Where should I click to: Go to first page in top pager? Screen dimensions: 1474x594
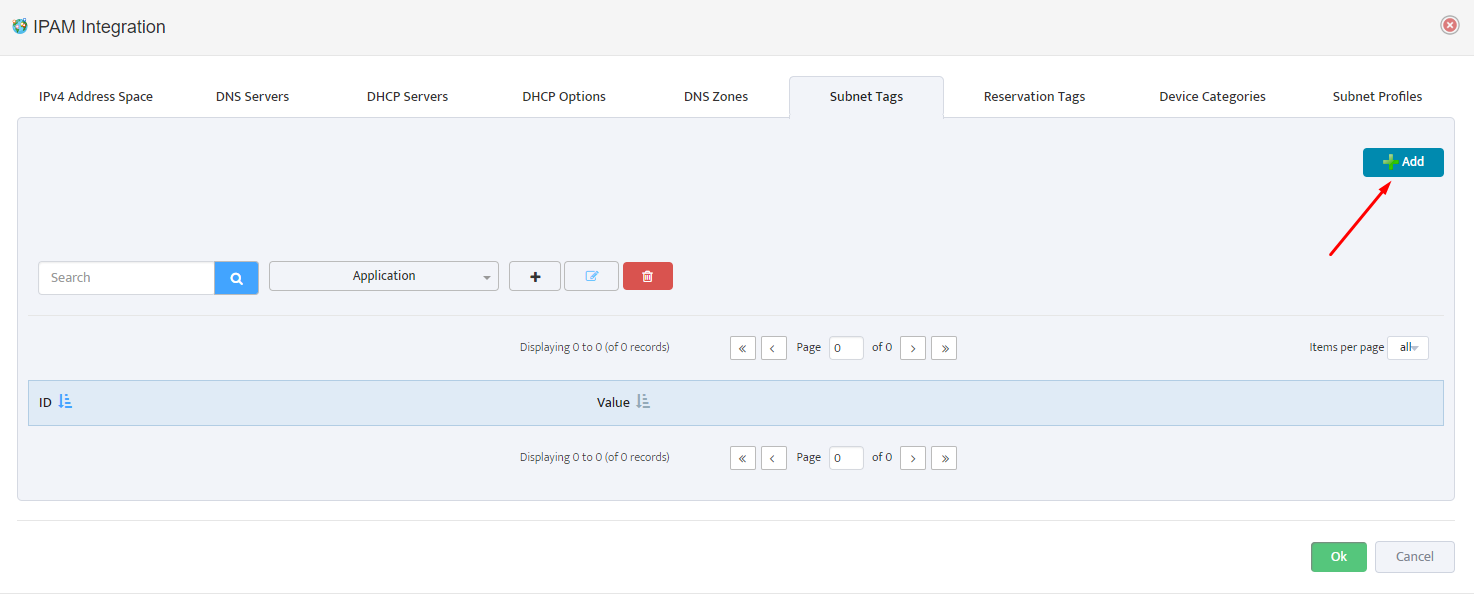[x=743, y=348]
